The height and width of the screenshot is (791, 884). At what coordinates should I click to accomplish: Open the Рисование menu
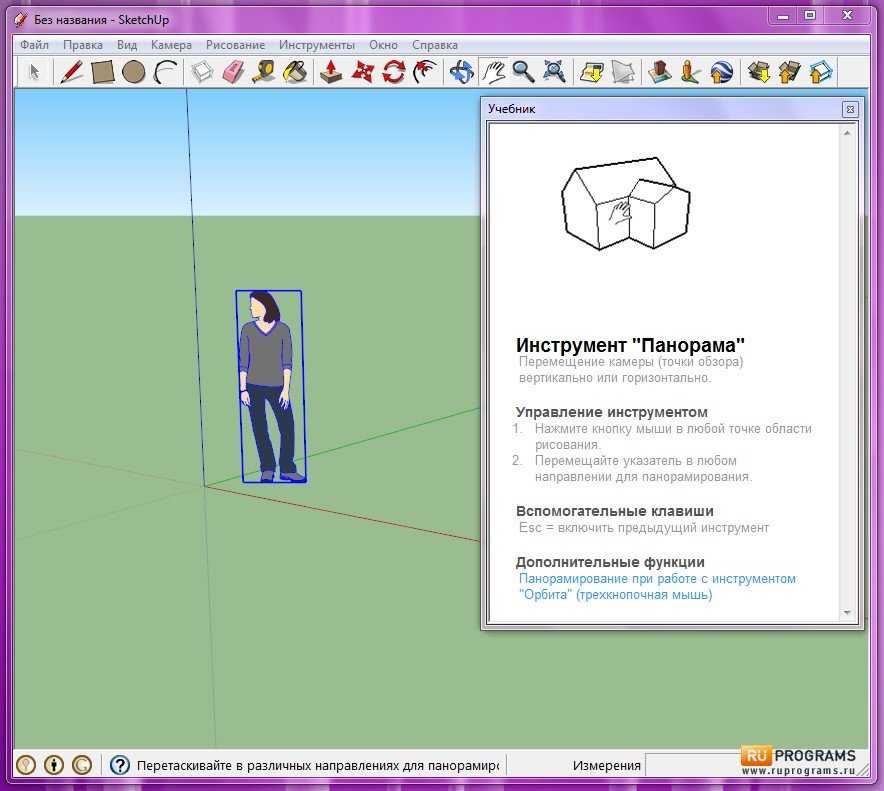235,45
